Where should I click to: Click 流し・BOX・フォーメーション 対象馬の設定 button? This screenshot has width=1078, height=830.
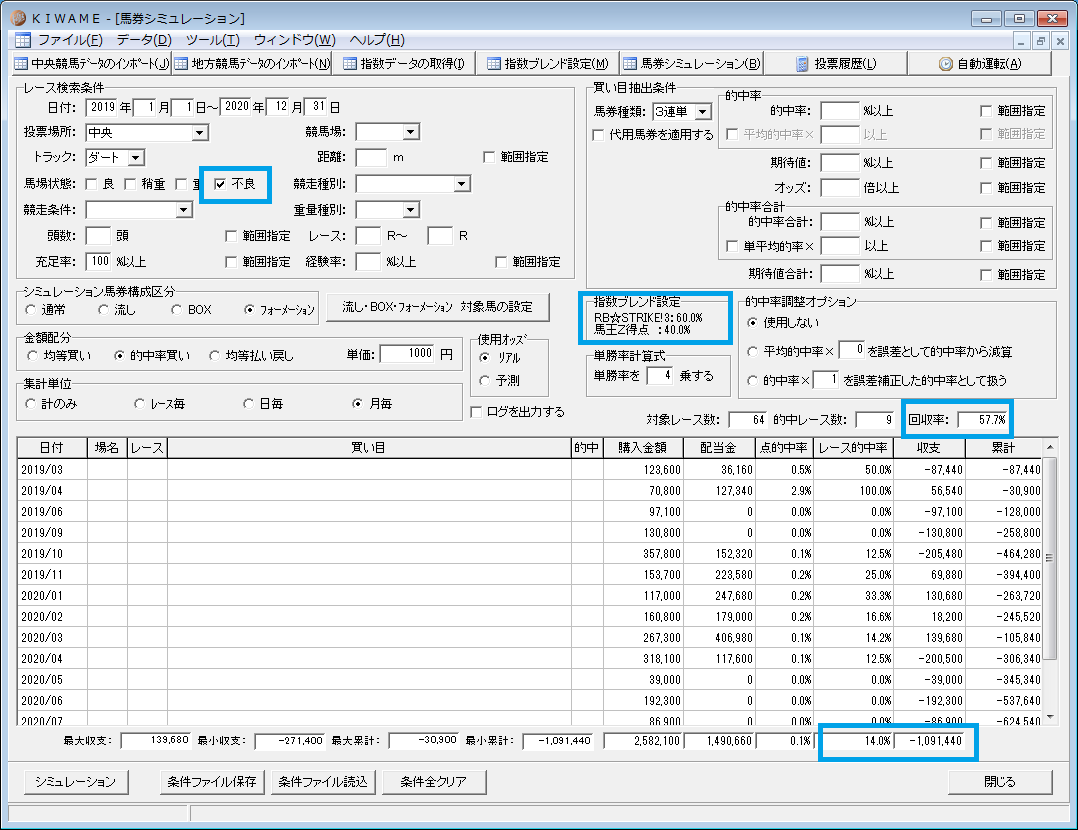click(437, 307)
